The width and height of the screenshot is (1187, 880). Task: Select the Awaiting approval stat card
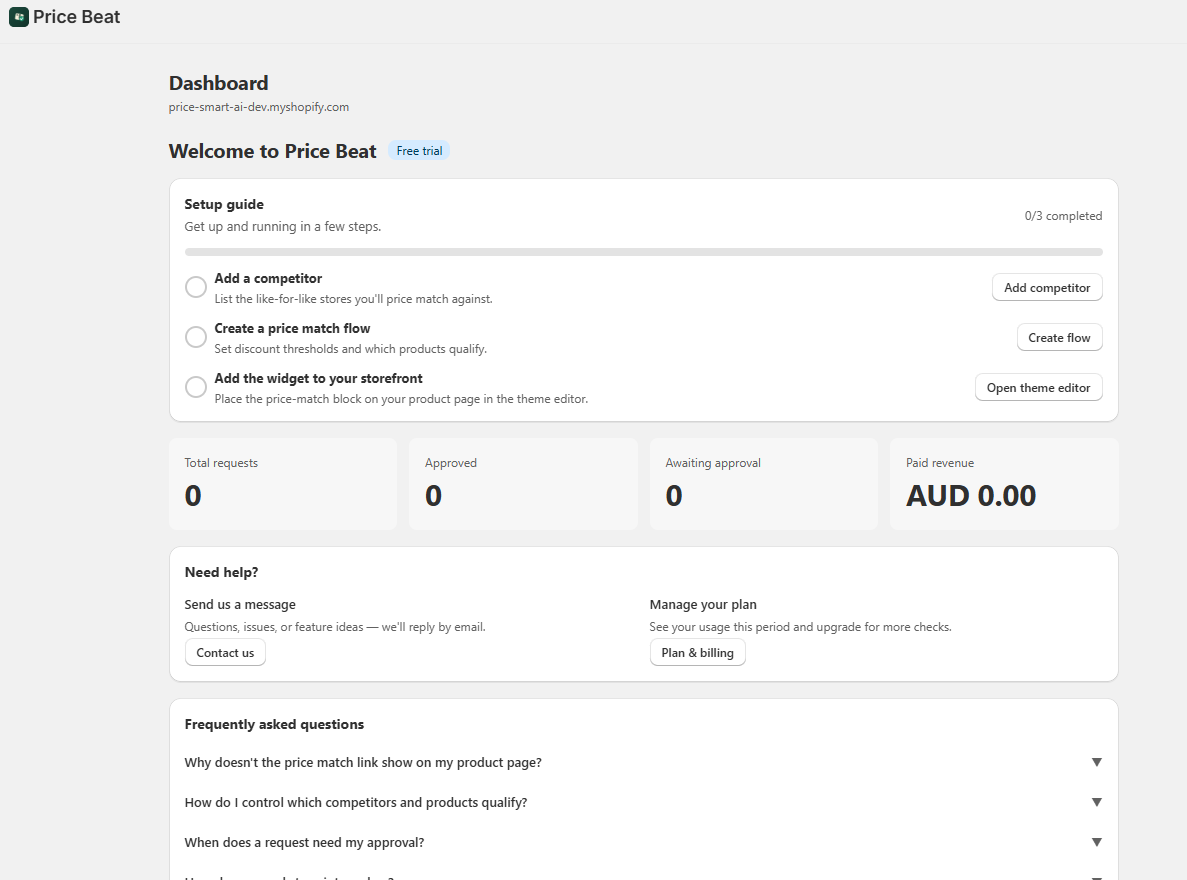[x=764, y=484]
